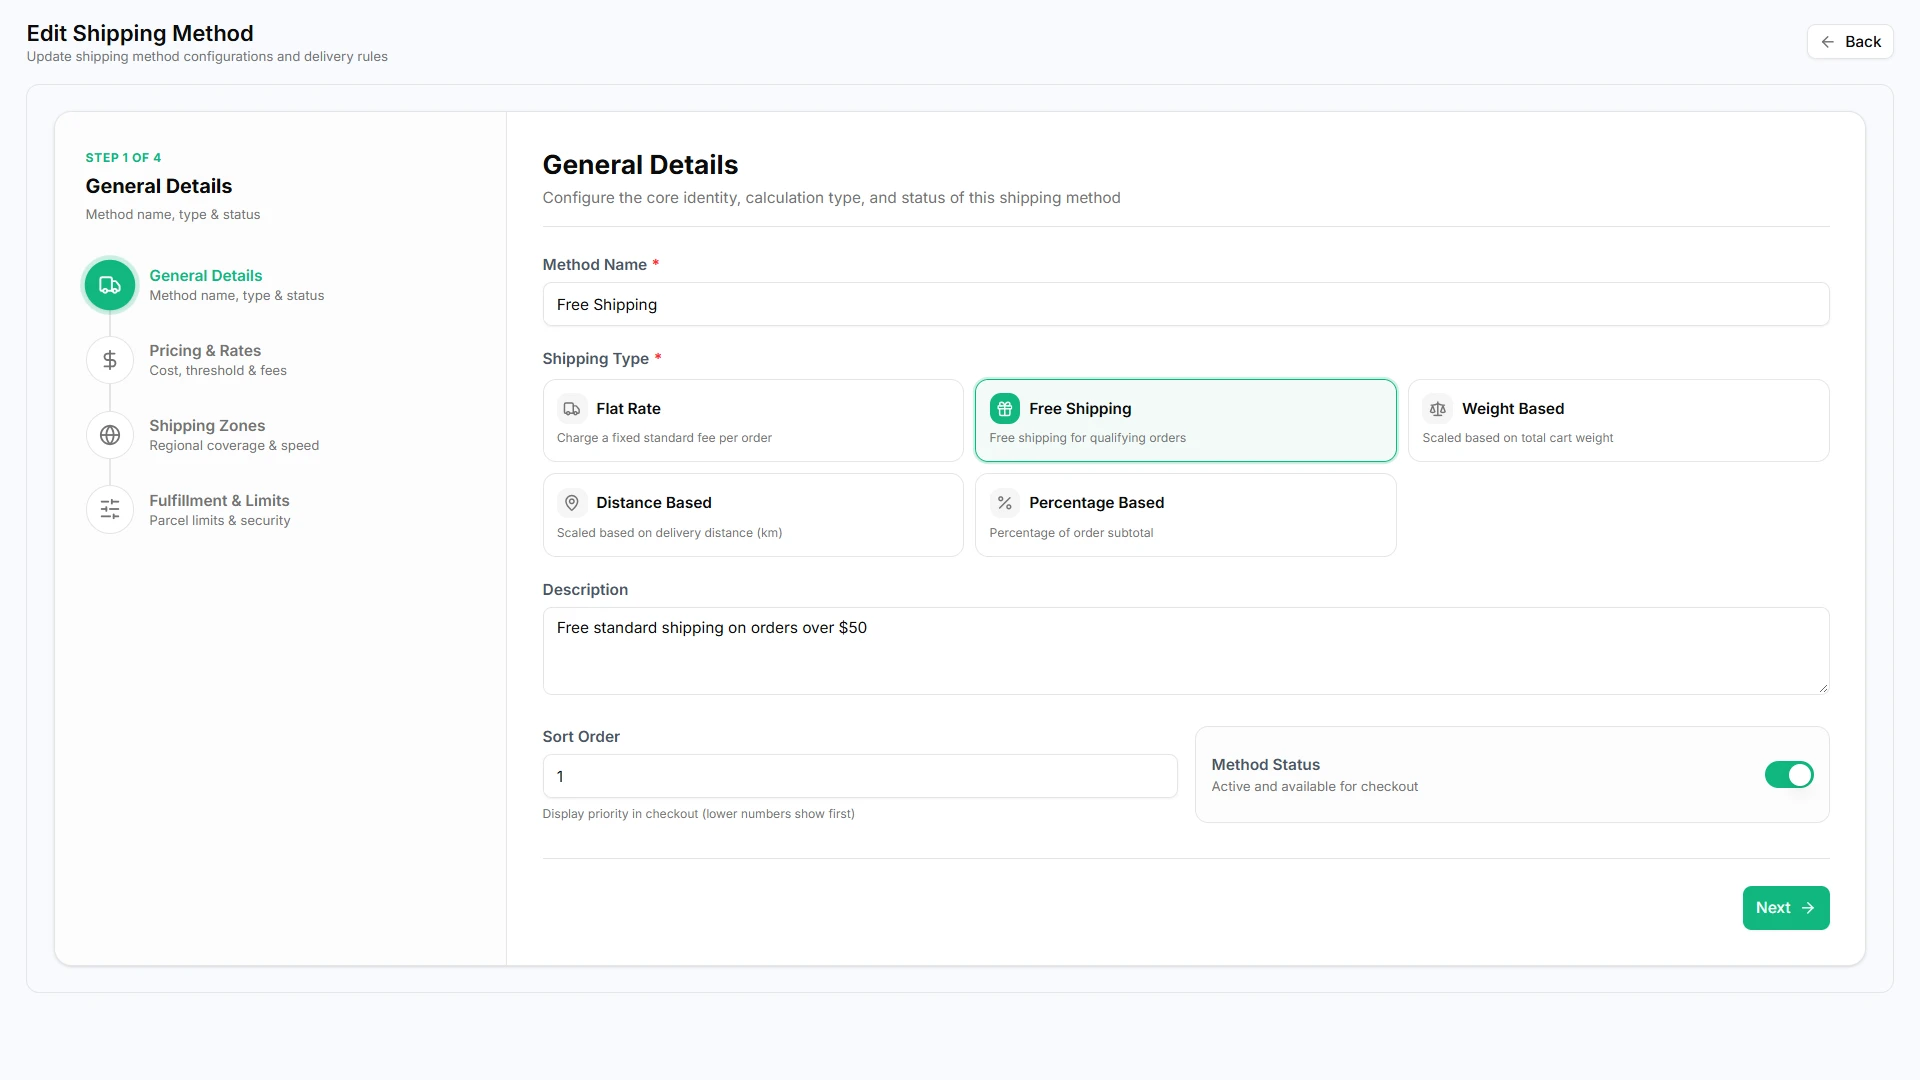Choose the Percentage Based shipping type
Image resolution: width=1920 pixels, height=1080 pixels.
pyautogui.click(x=1186, y=515)
